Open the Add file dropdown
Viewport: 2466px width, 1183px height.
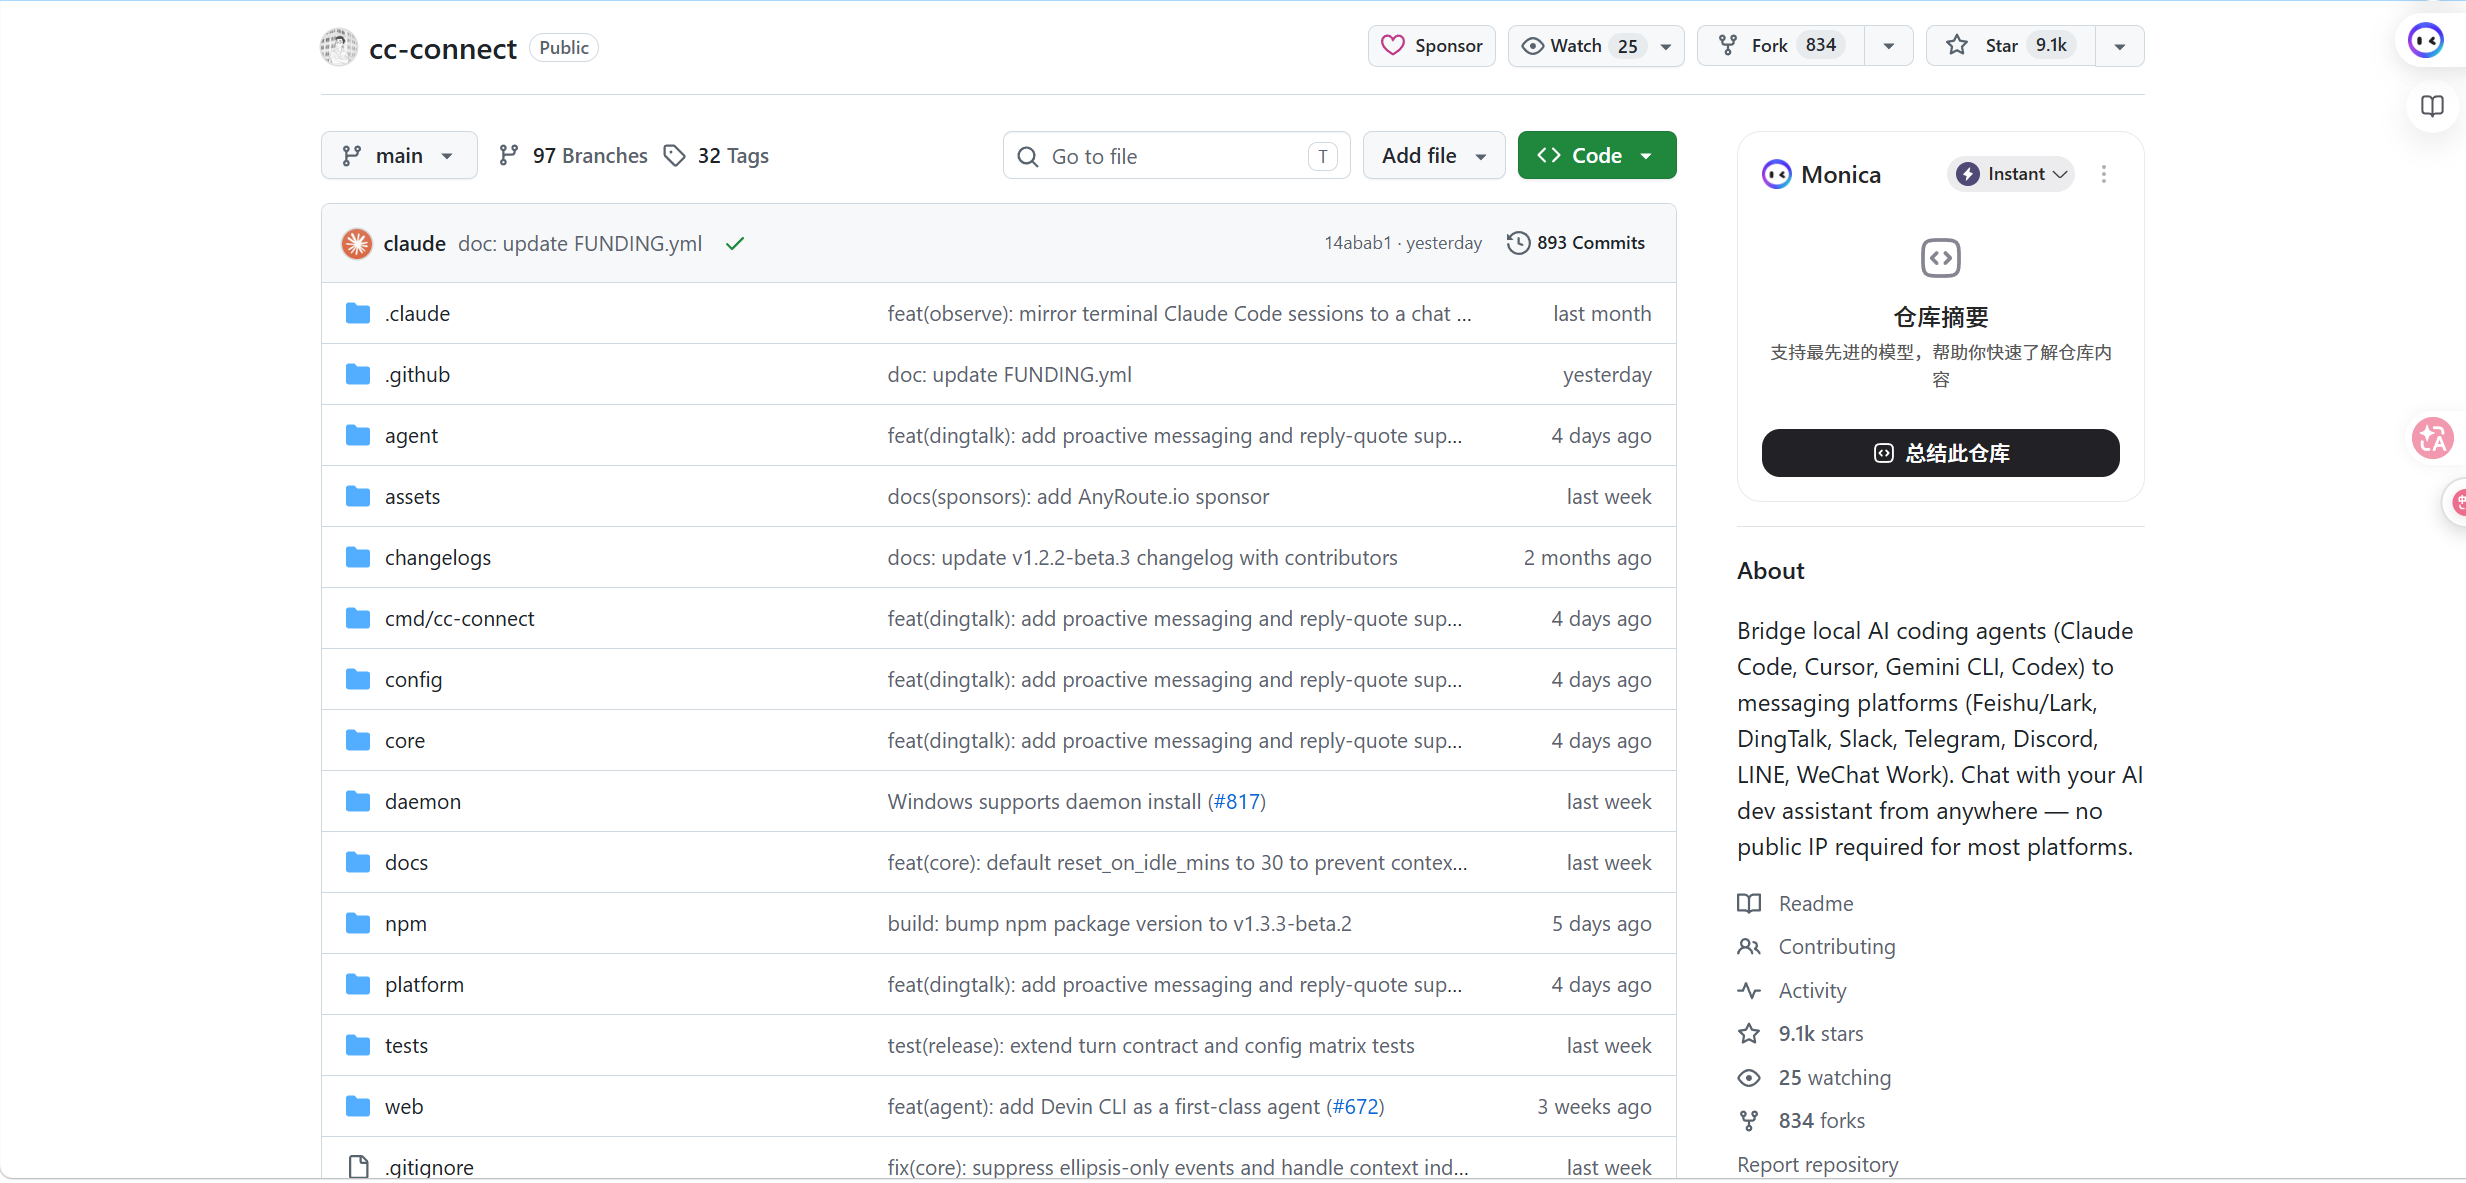(1434, 156)
